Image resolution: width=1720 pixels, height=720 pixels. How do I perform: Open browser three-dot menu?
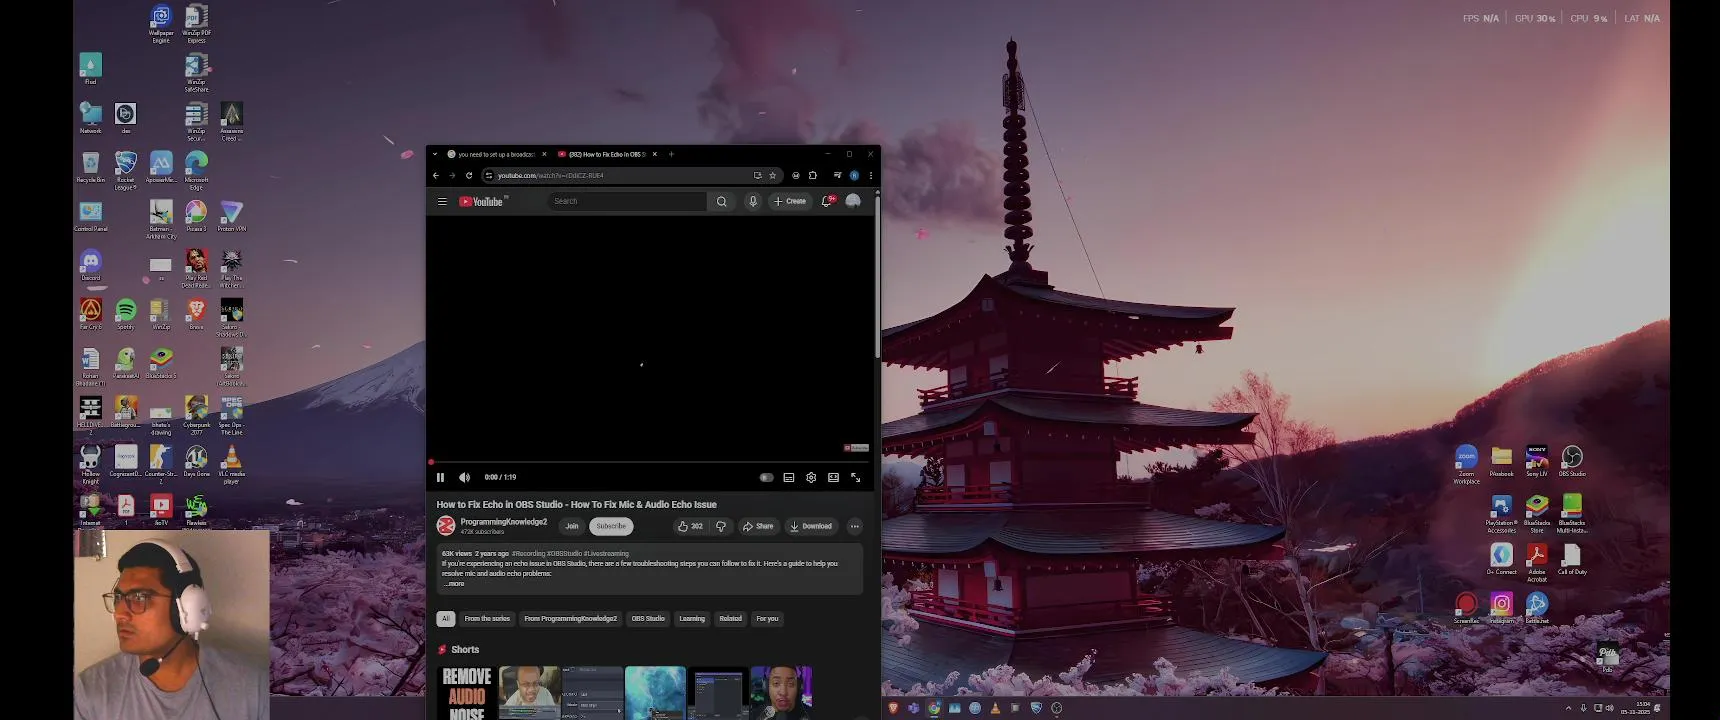(x=870, y=175)
